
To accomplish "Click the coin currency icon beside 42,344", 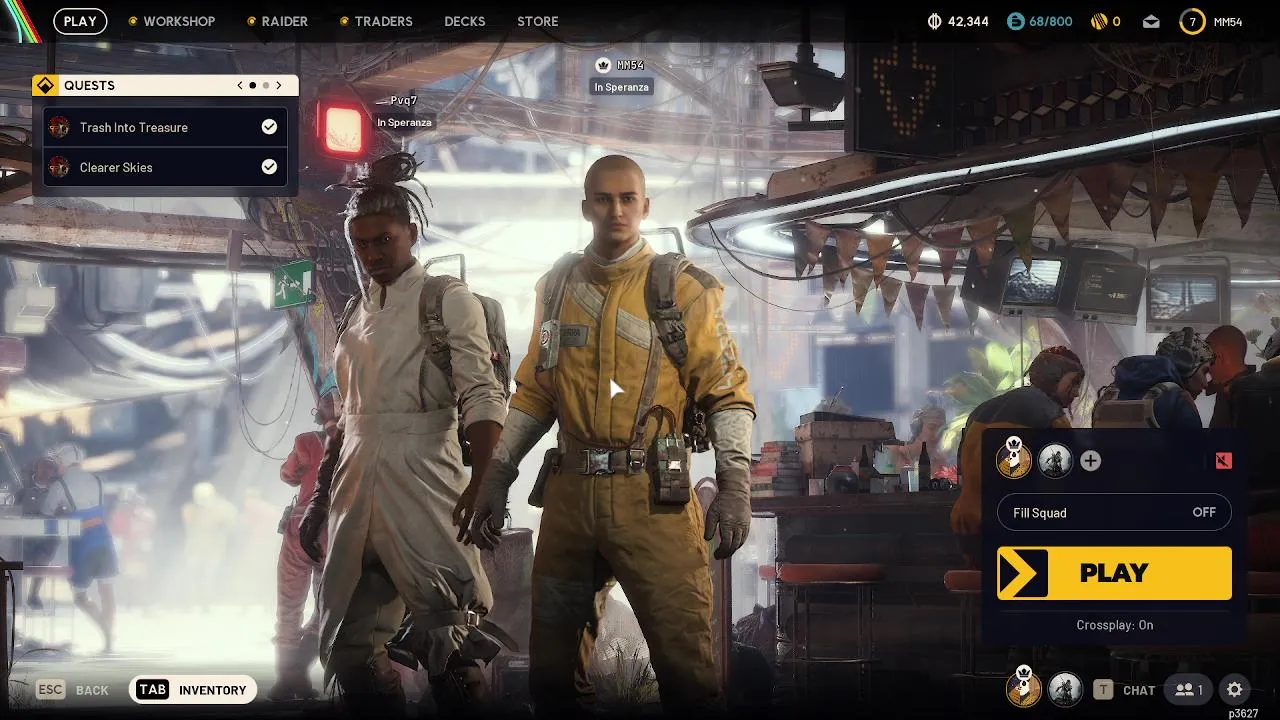I will 936,21.
